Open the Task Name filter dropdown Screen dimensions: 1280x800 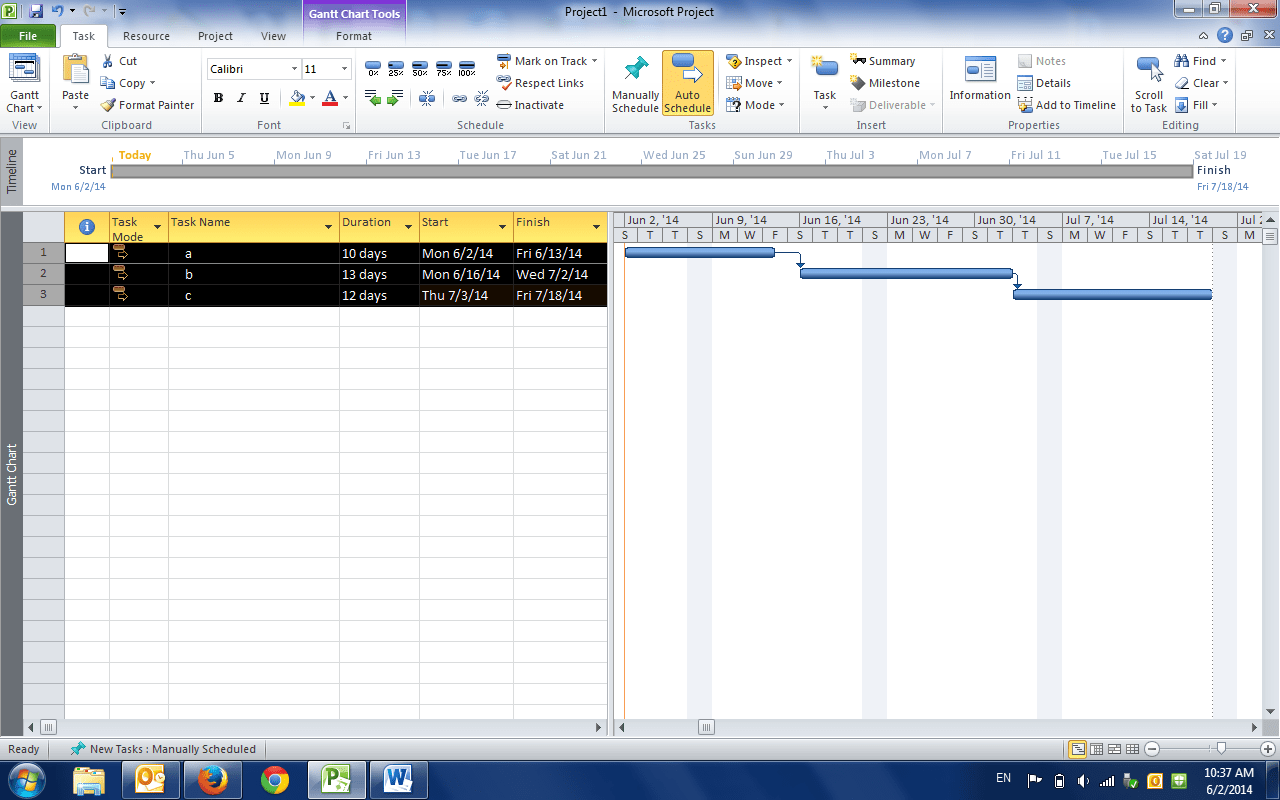[330, 227]
